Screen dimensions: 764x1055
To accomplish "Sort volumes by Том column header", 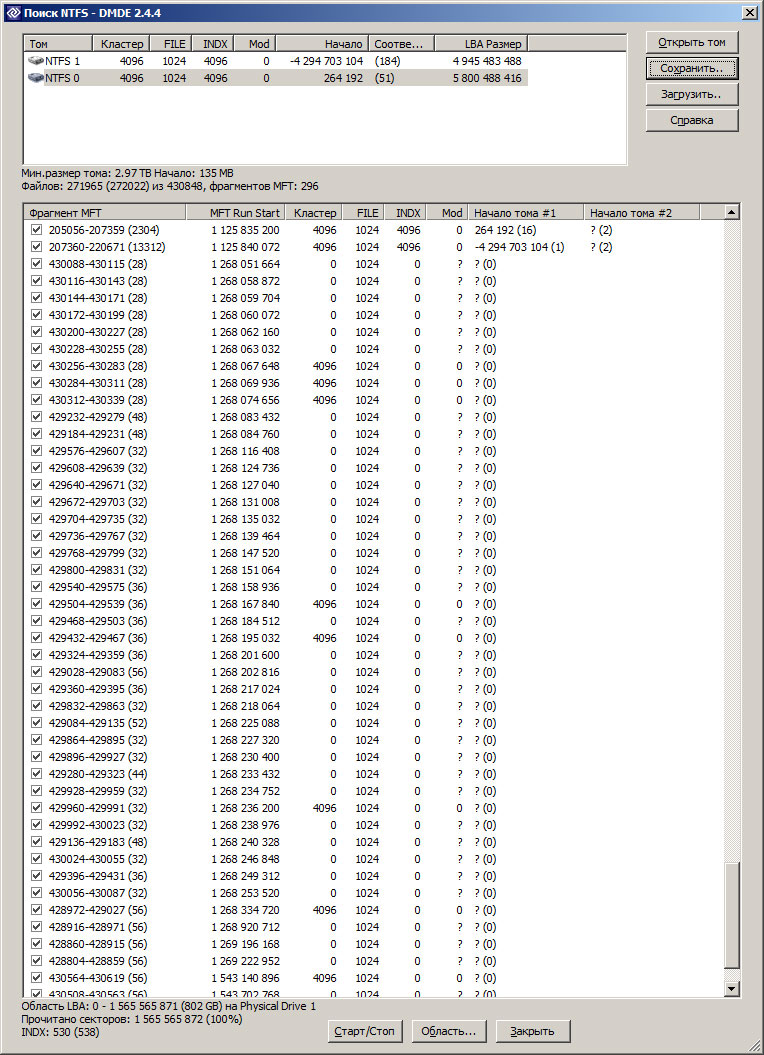I will [58, 44].
